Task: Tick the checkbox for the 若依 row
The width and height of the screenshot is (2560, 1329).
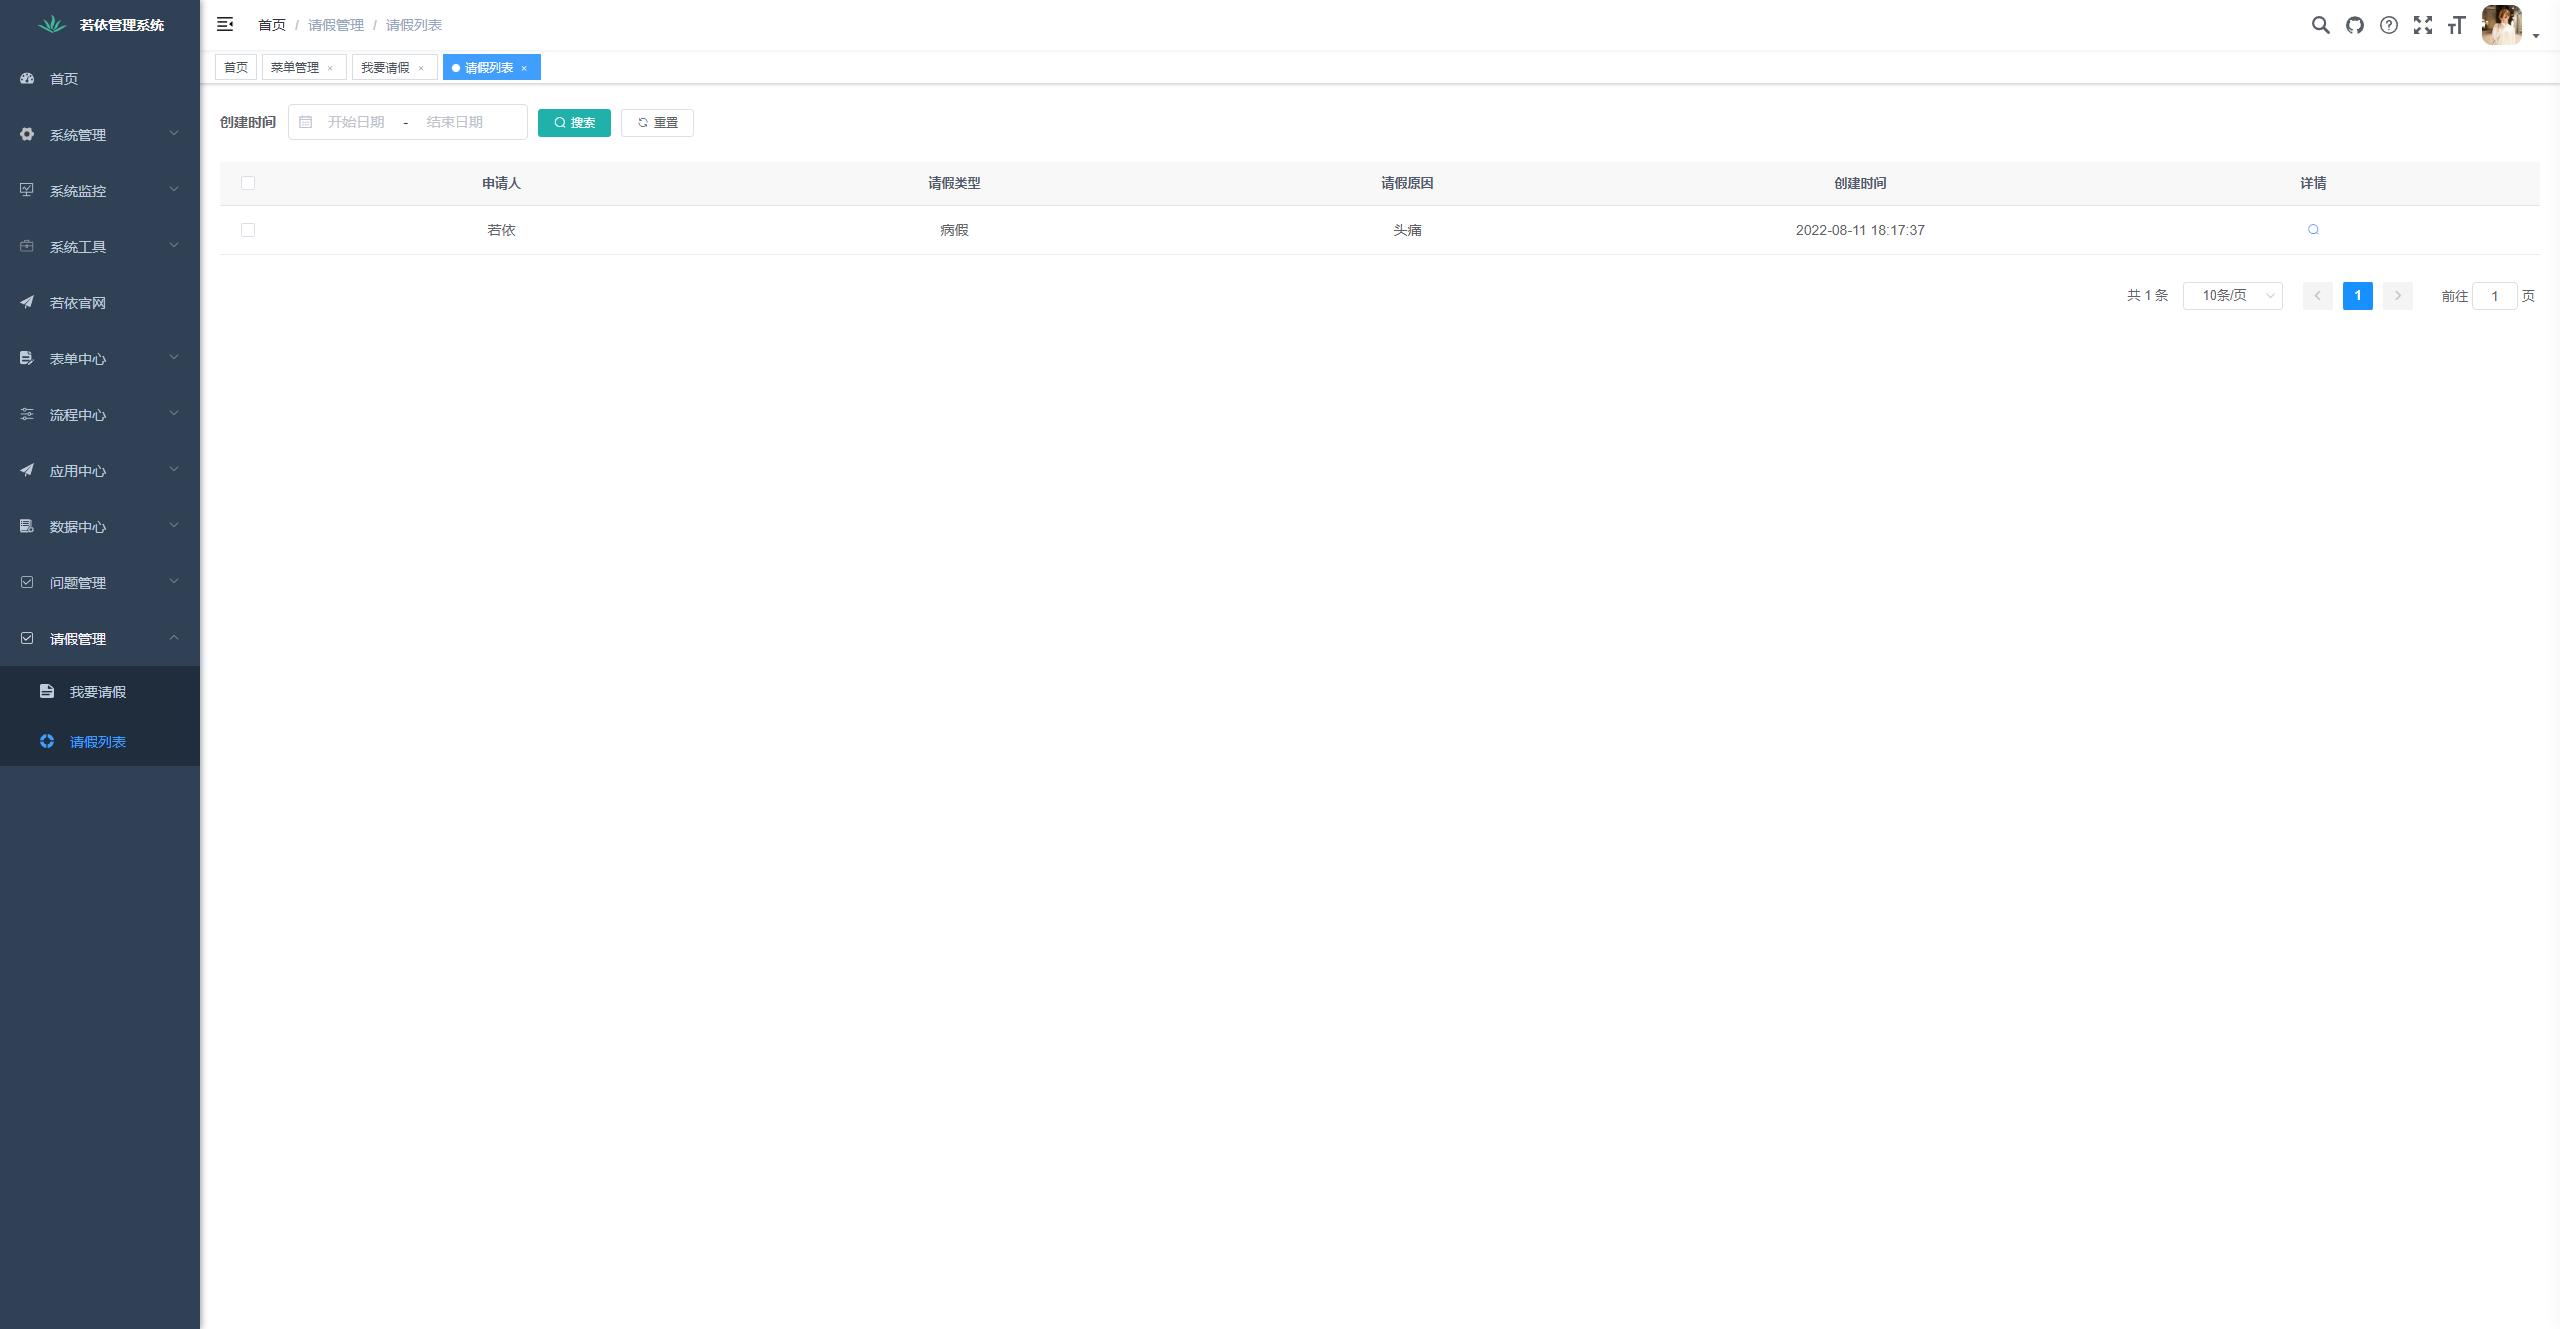Action: [x=248, y=230]
